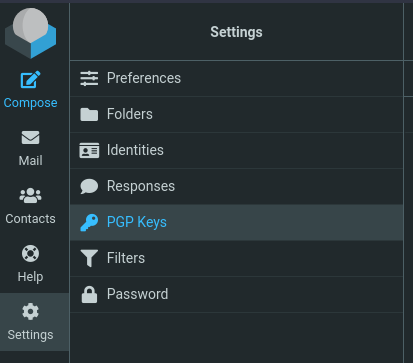Open the Mail envelope icon
This screenshot has height=363, width=413.
point(30,137)
